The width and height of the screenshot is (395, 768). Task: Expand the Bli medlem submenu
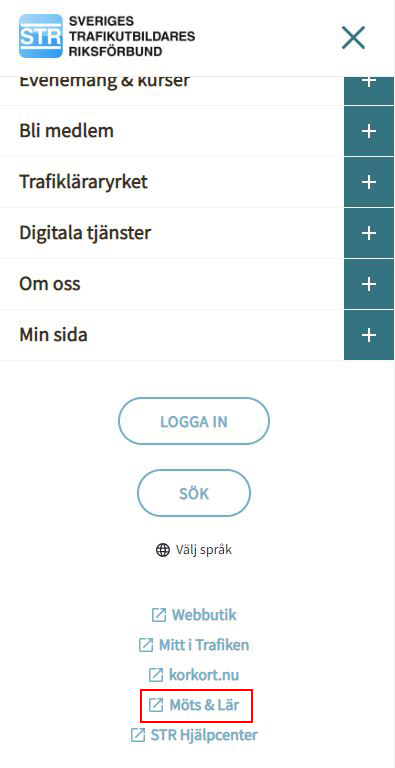point(369,131)
